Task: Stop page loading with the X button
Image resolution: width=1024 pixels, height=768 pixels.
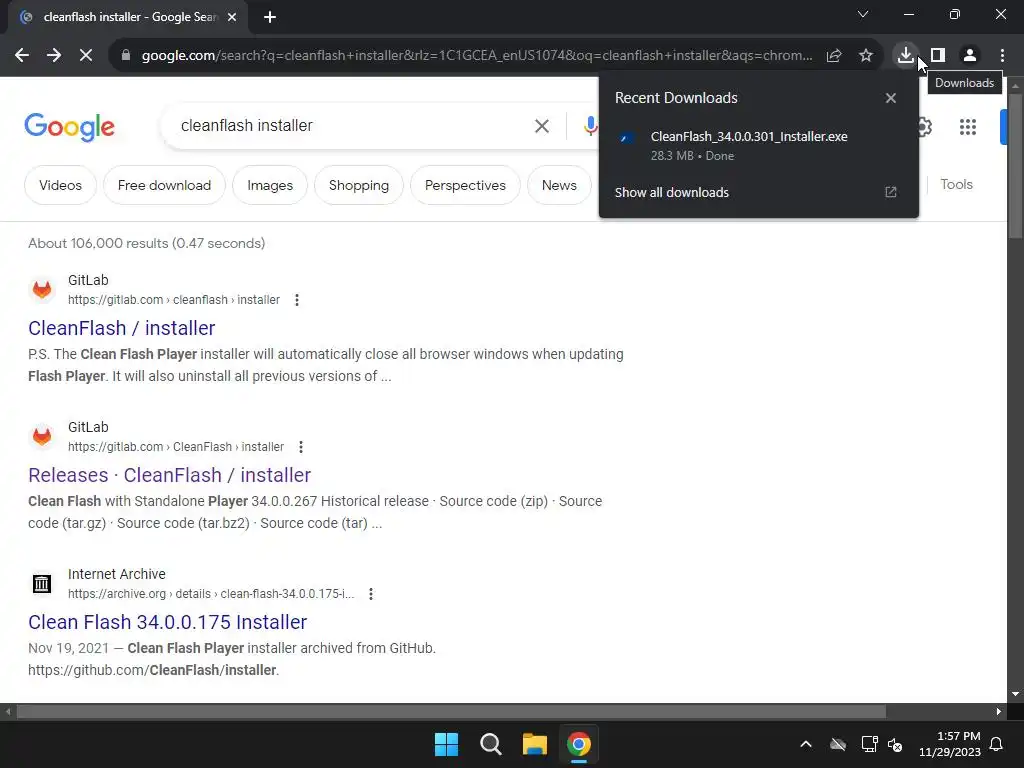Action: coord(86,56)
